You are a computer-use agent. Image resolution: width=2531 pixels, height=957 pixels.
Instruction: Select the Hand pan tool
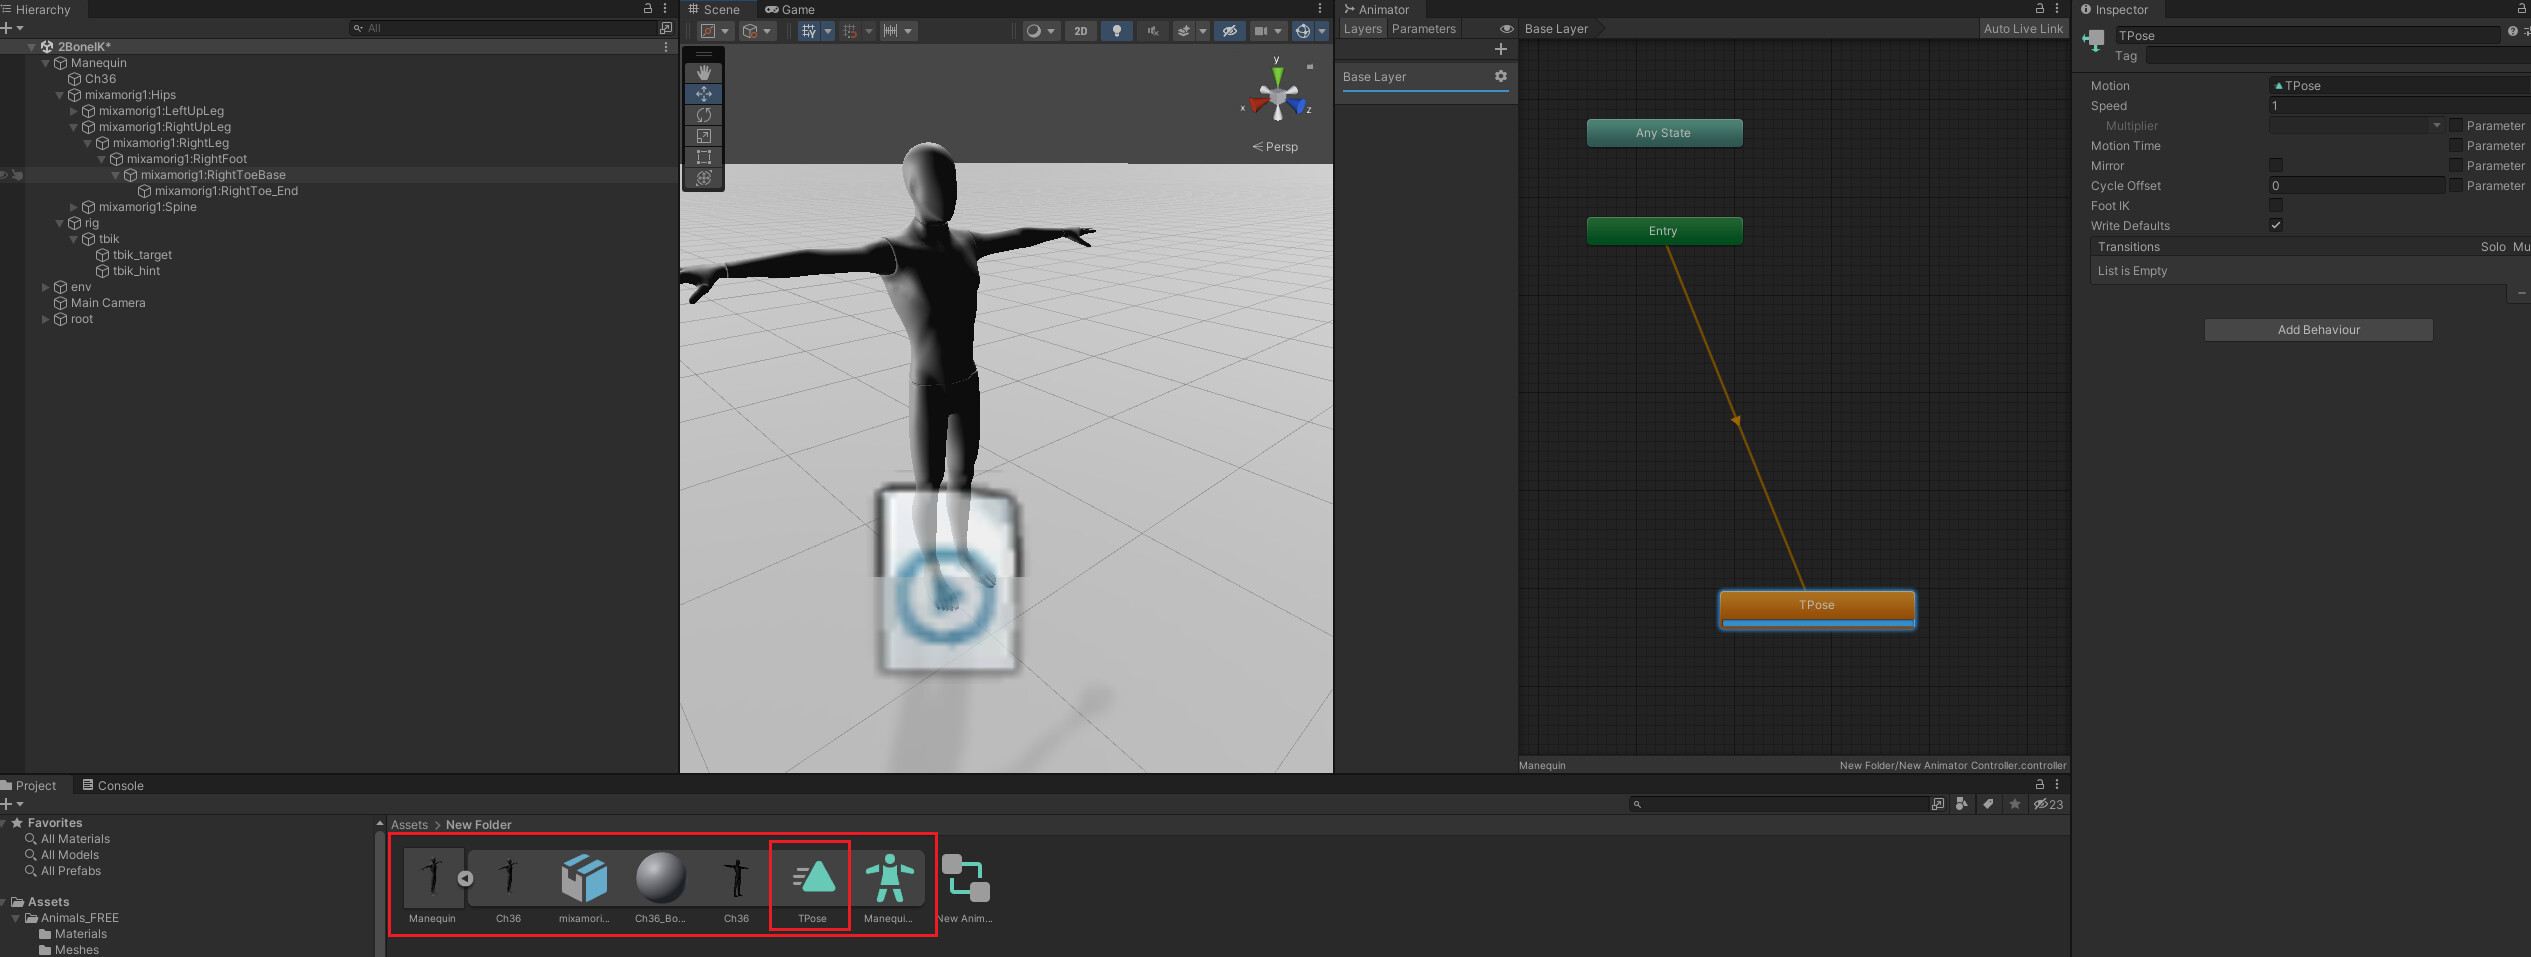click(703, 71)
